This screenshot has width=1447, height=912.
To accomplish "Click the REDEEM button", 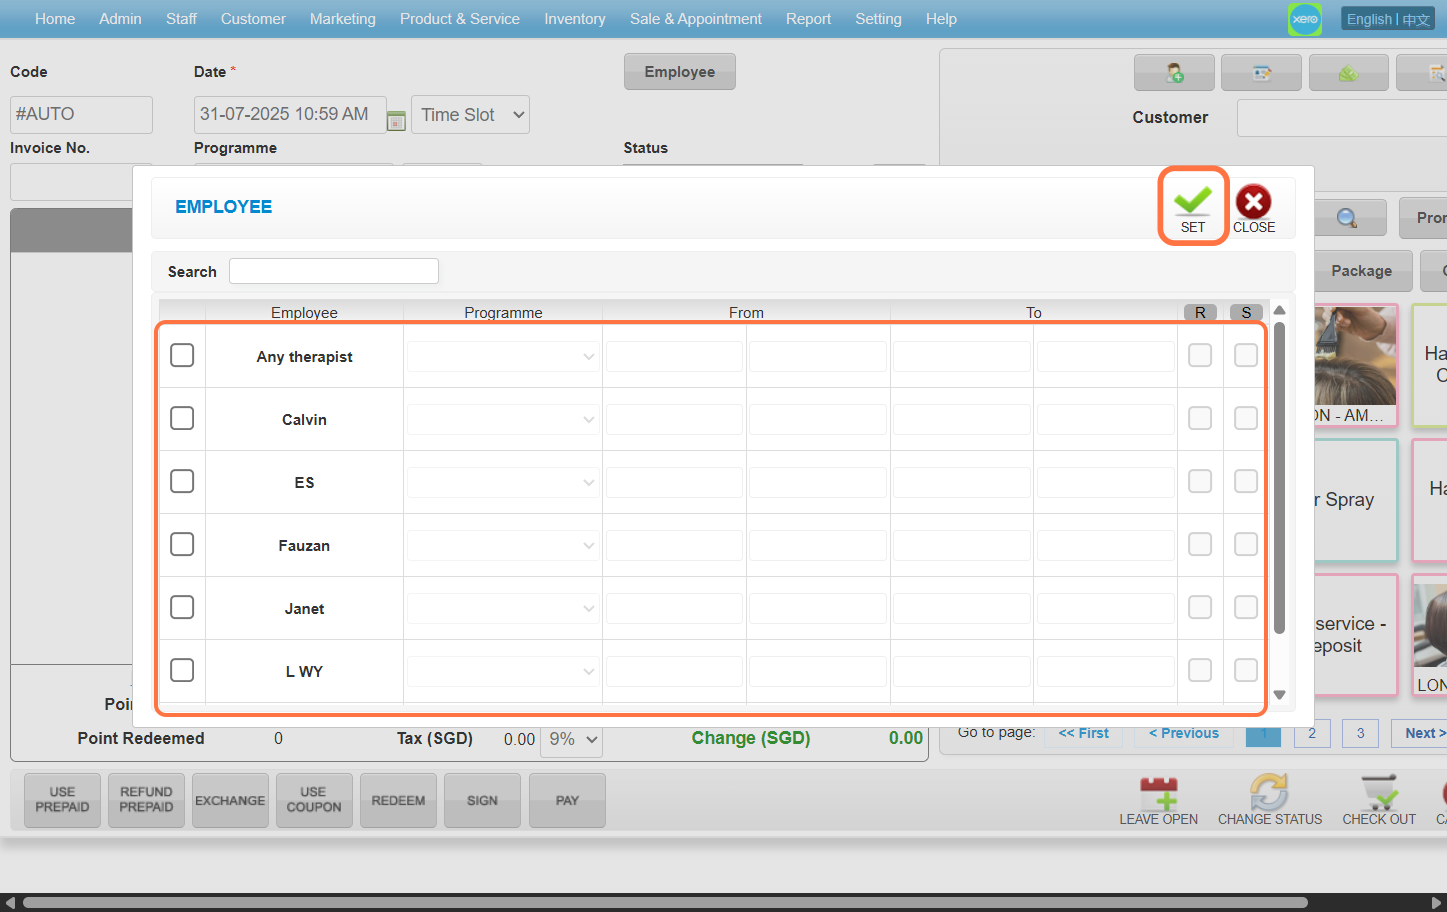I will [398, 801].
